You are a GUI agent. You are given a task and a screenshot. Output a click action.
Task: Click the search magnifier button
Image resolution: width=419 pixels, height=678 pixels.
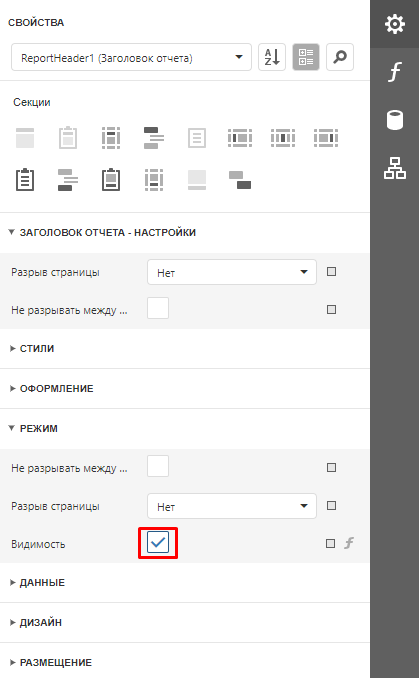340,57
